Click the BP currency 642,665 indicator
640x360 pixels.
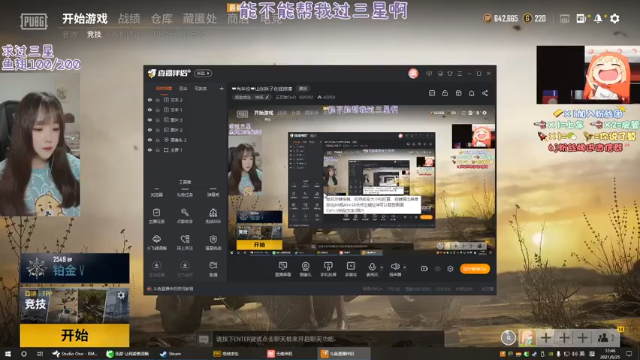click(500, 18)
